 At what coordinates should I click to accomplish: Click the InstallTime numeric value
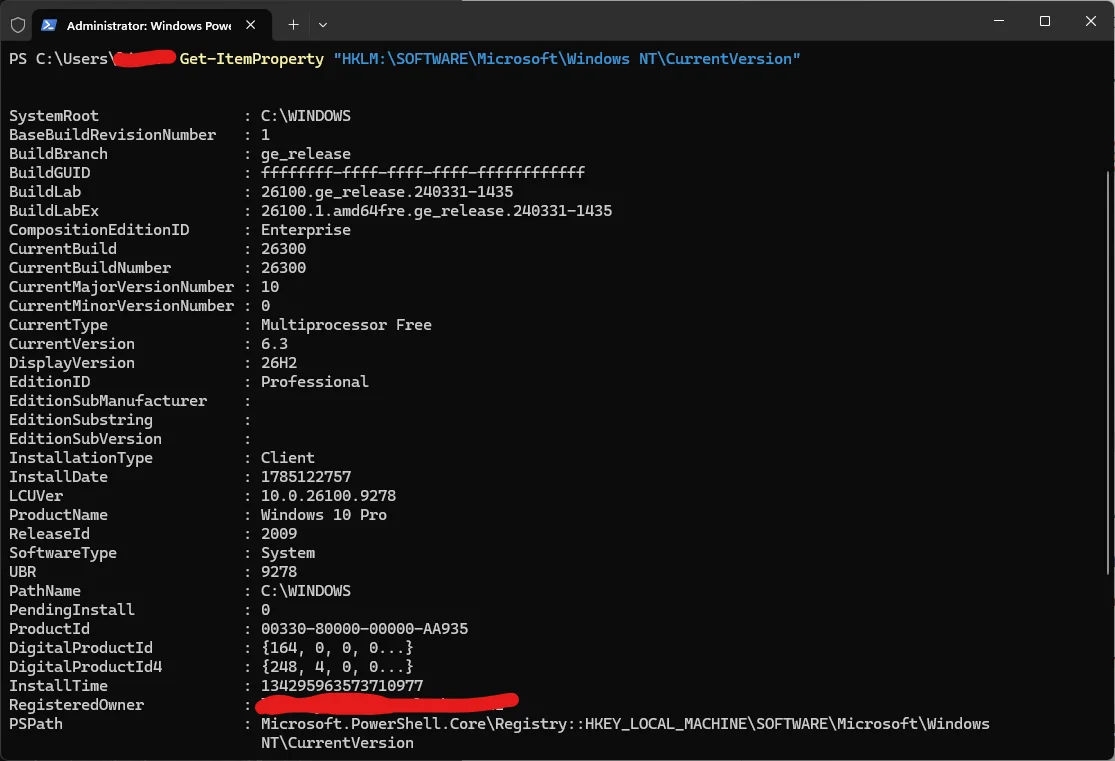(x=341, y=686)
